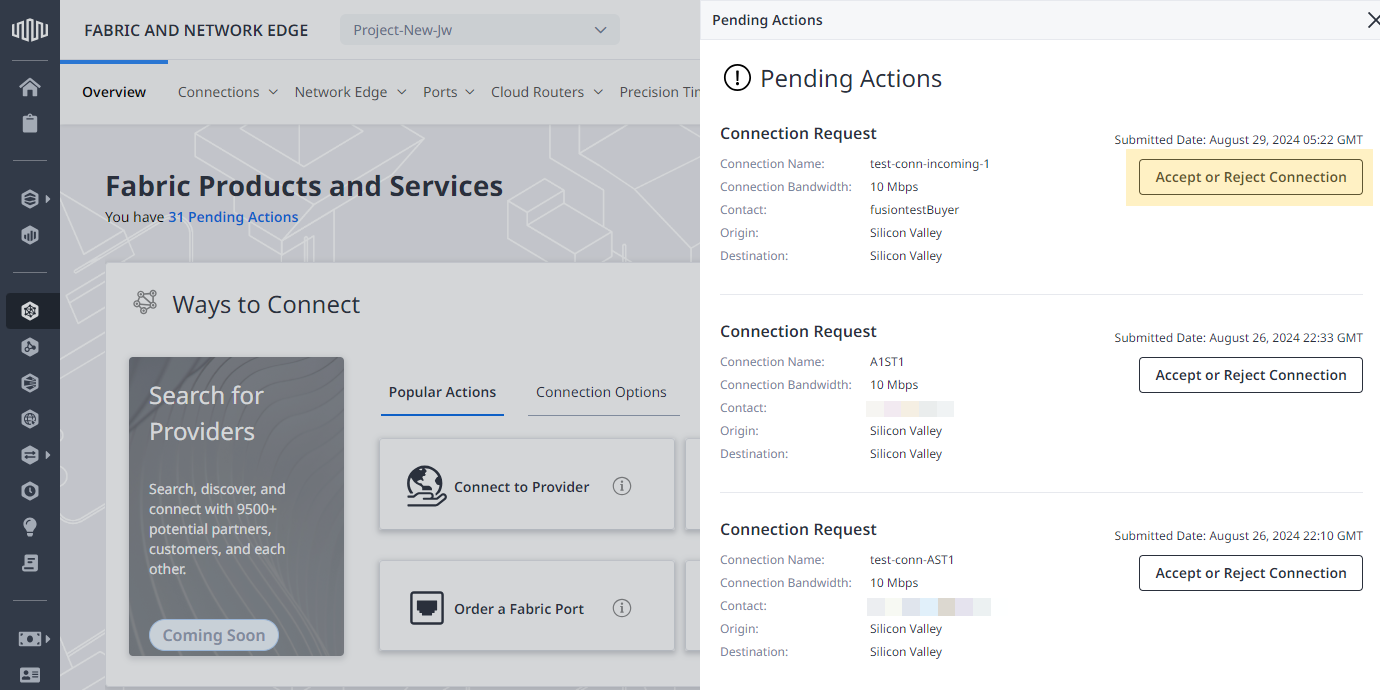This screenshot has width=1380, height=690.
Task: Click the Fabric Products and Services heading
Action: click(x=304, y=186)
